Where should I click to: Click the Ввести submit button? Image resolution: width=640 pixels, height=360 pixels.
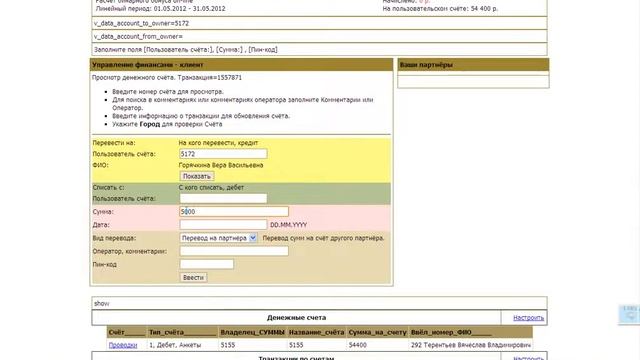193,278
